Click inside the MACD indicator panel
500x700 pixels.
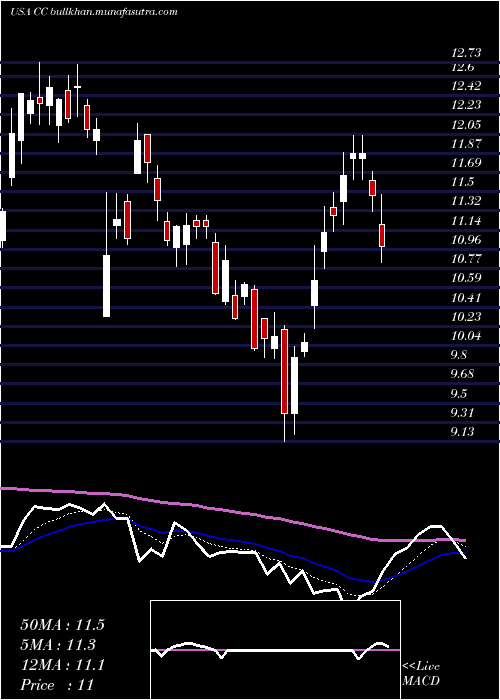275,650
